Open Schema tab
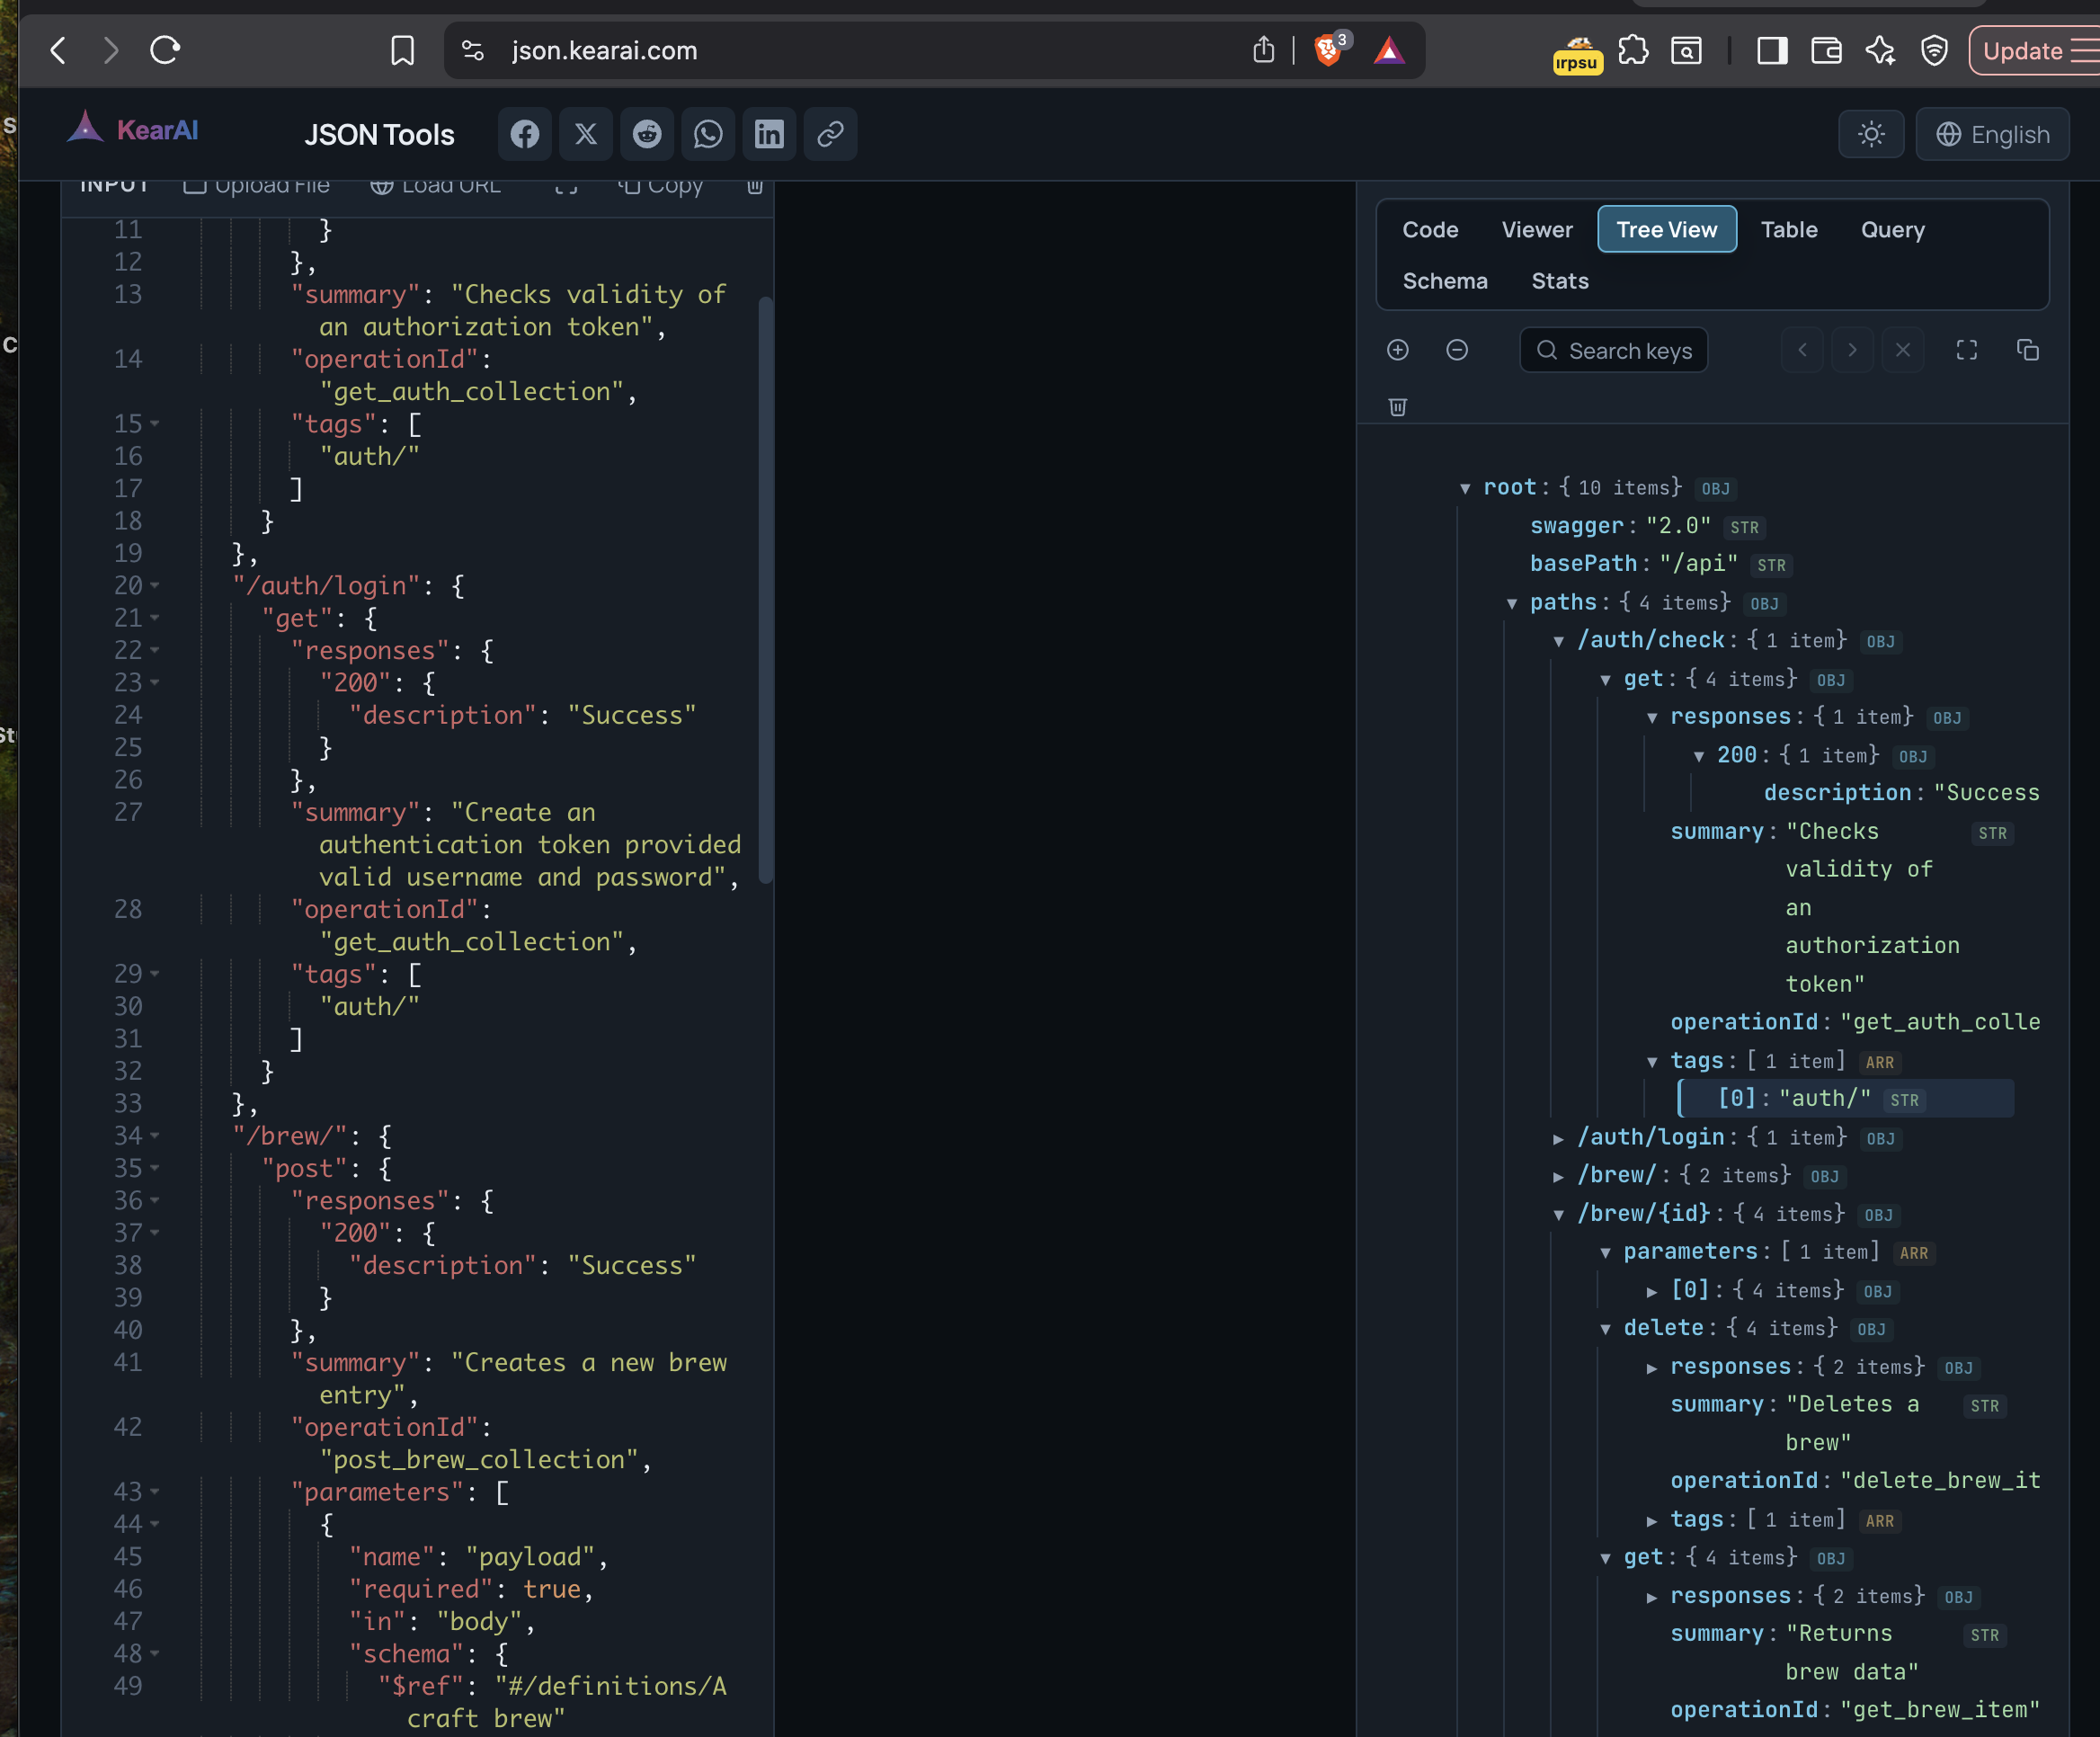 [x=1445, y=281]
